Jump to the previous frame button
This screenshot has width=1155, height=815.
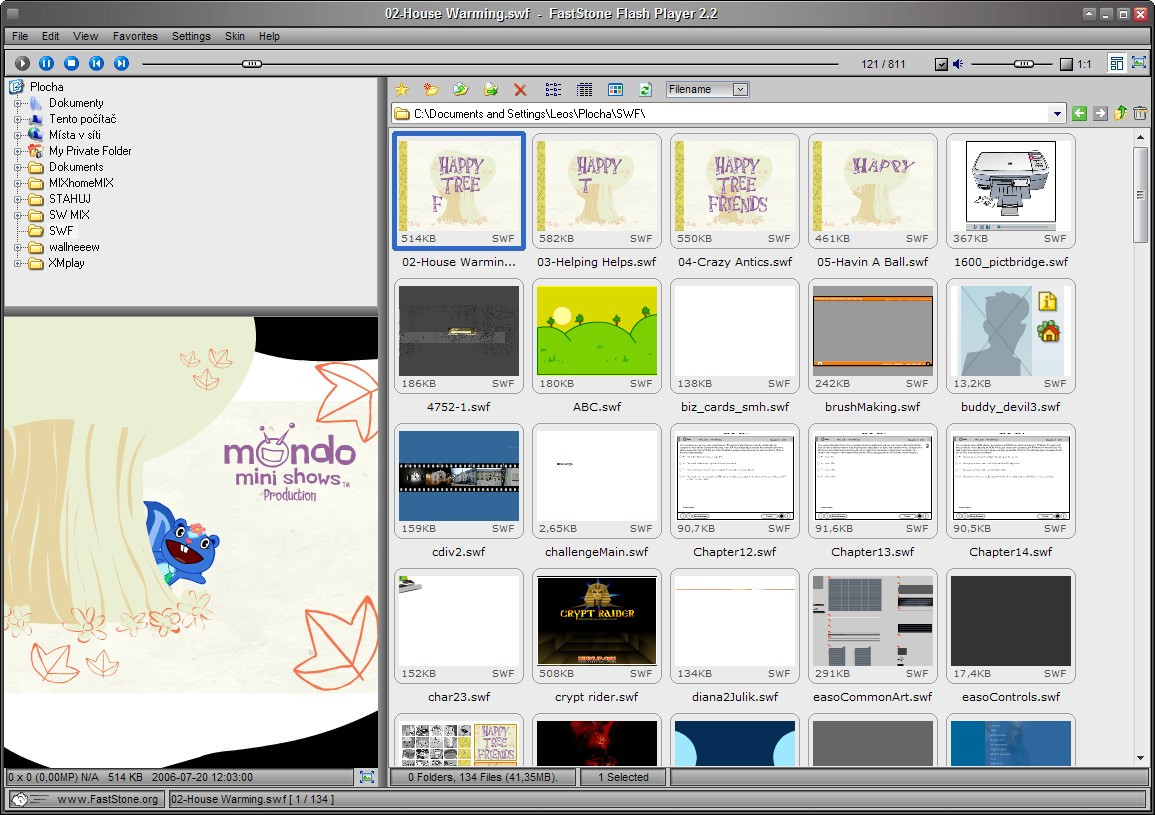pyautogui.click(x=96, y=63)
